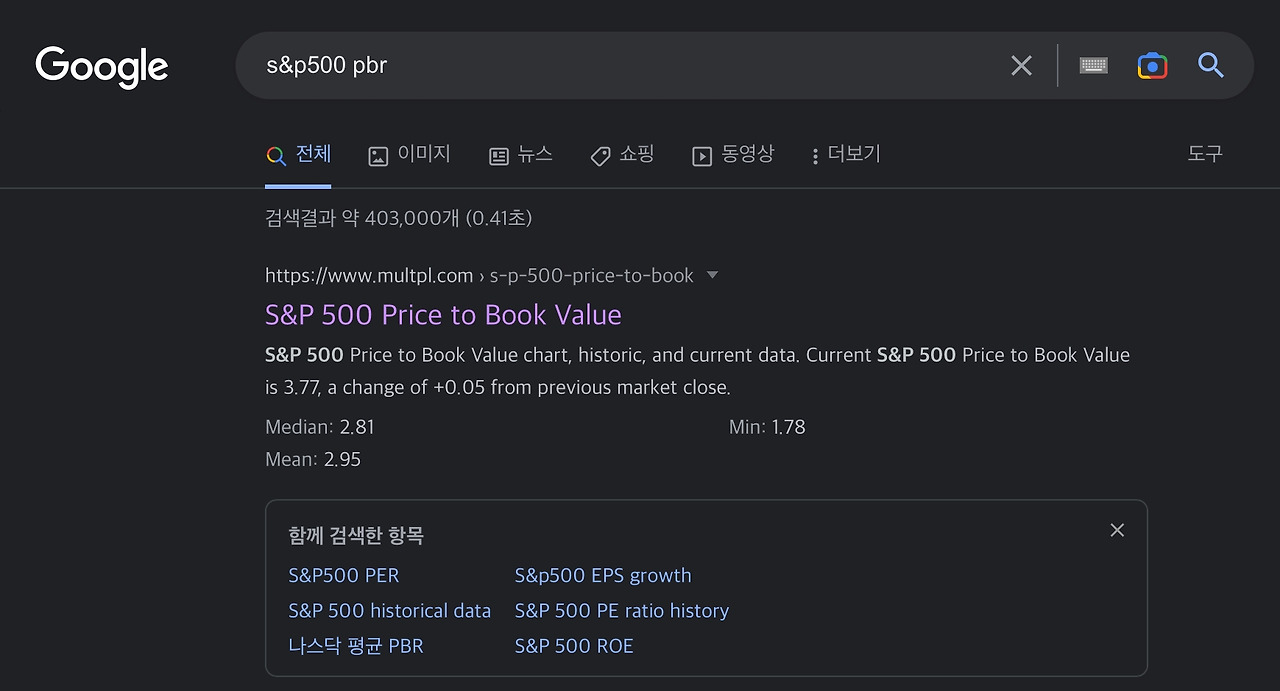Select S&p500 EPS growth suggestion
This screenshot has width=1280, height=691.
602,576
